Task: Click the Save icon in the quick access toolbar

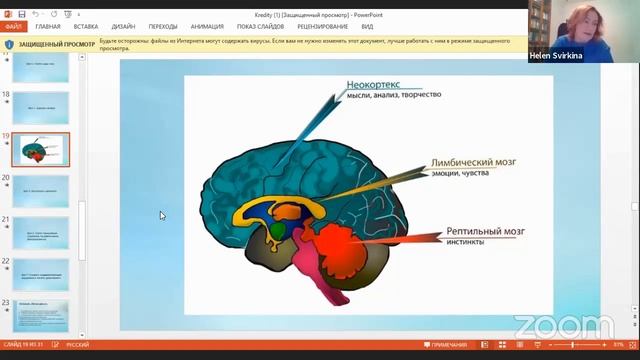Action: click(x=22, y=14)
